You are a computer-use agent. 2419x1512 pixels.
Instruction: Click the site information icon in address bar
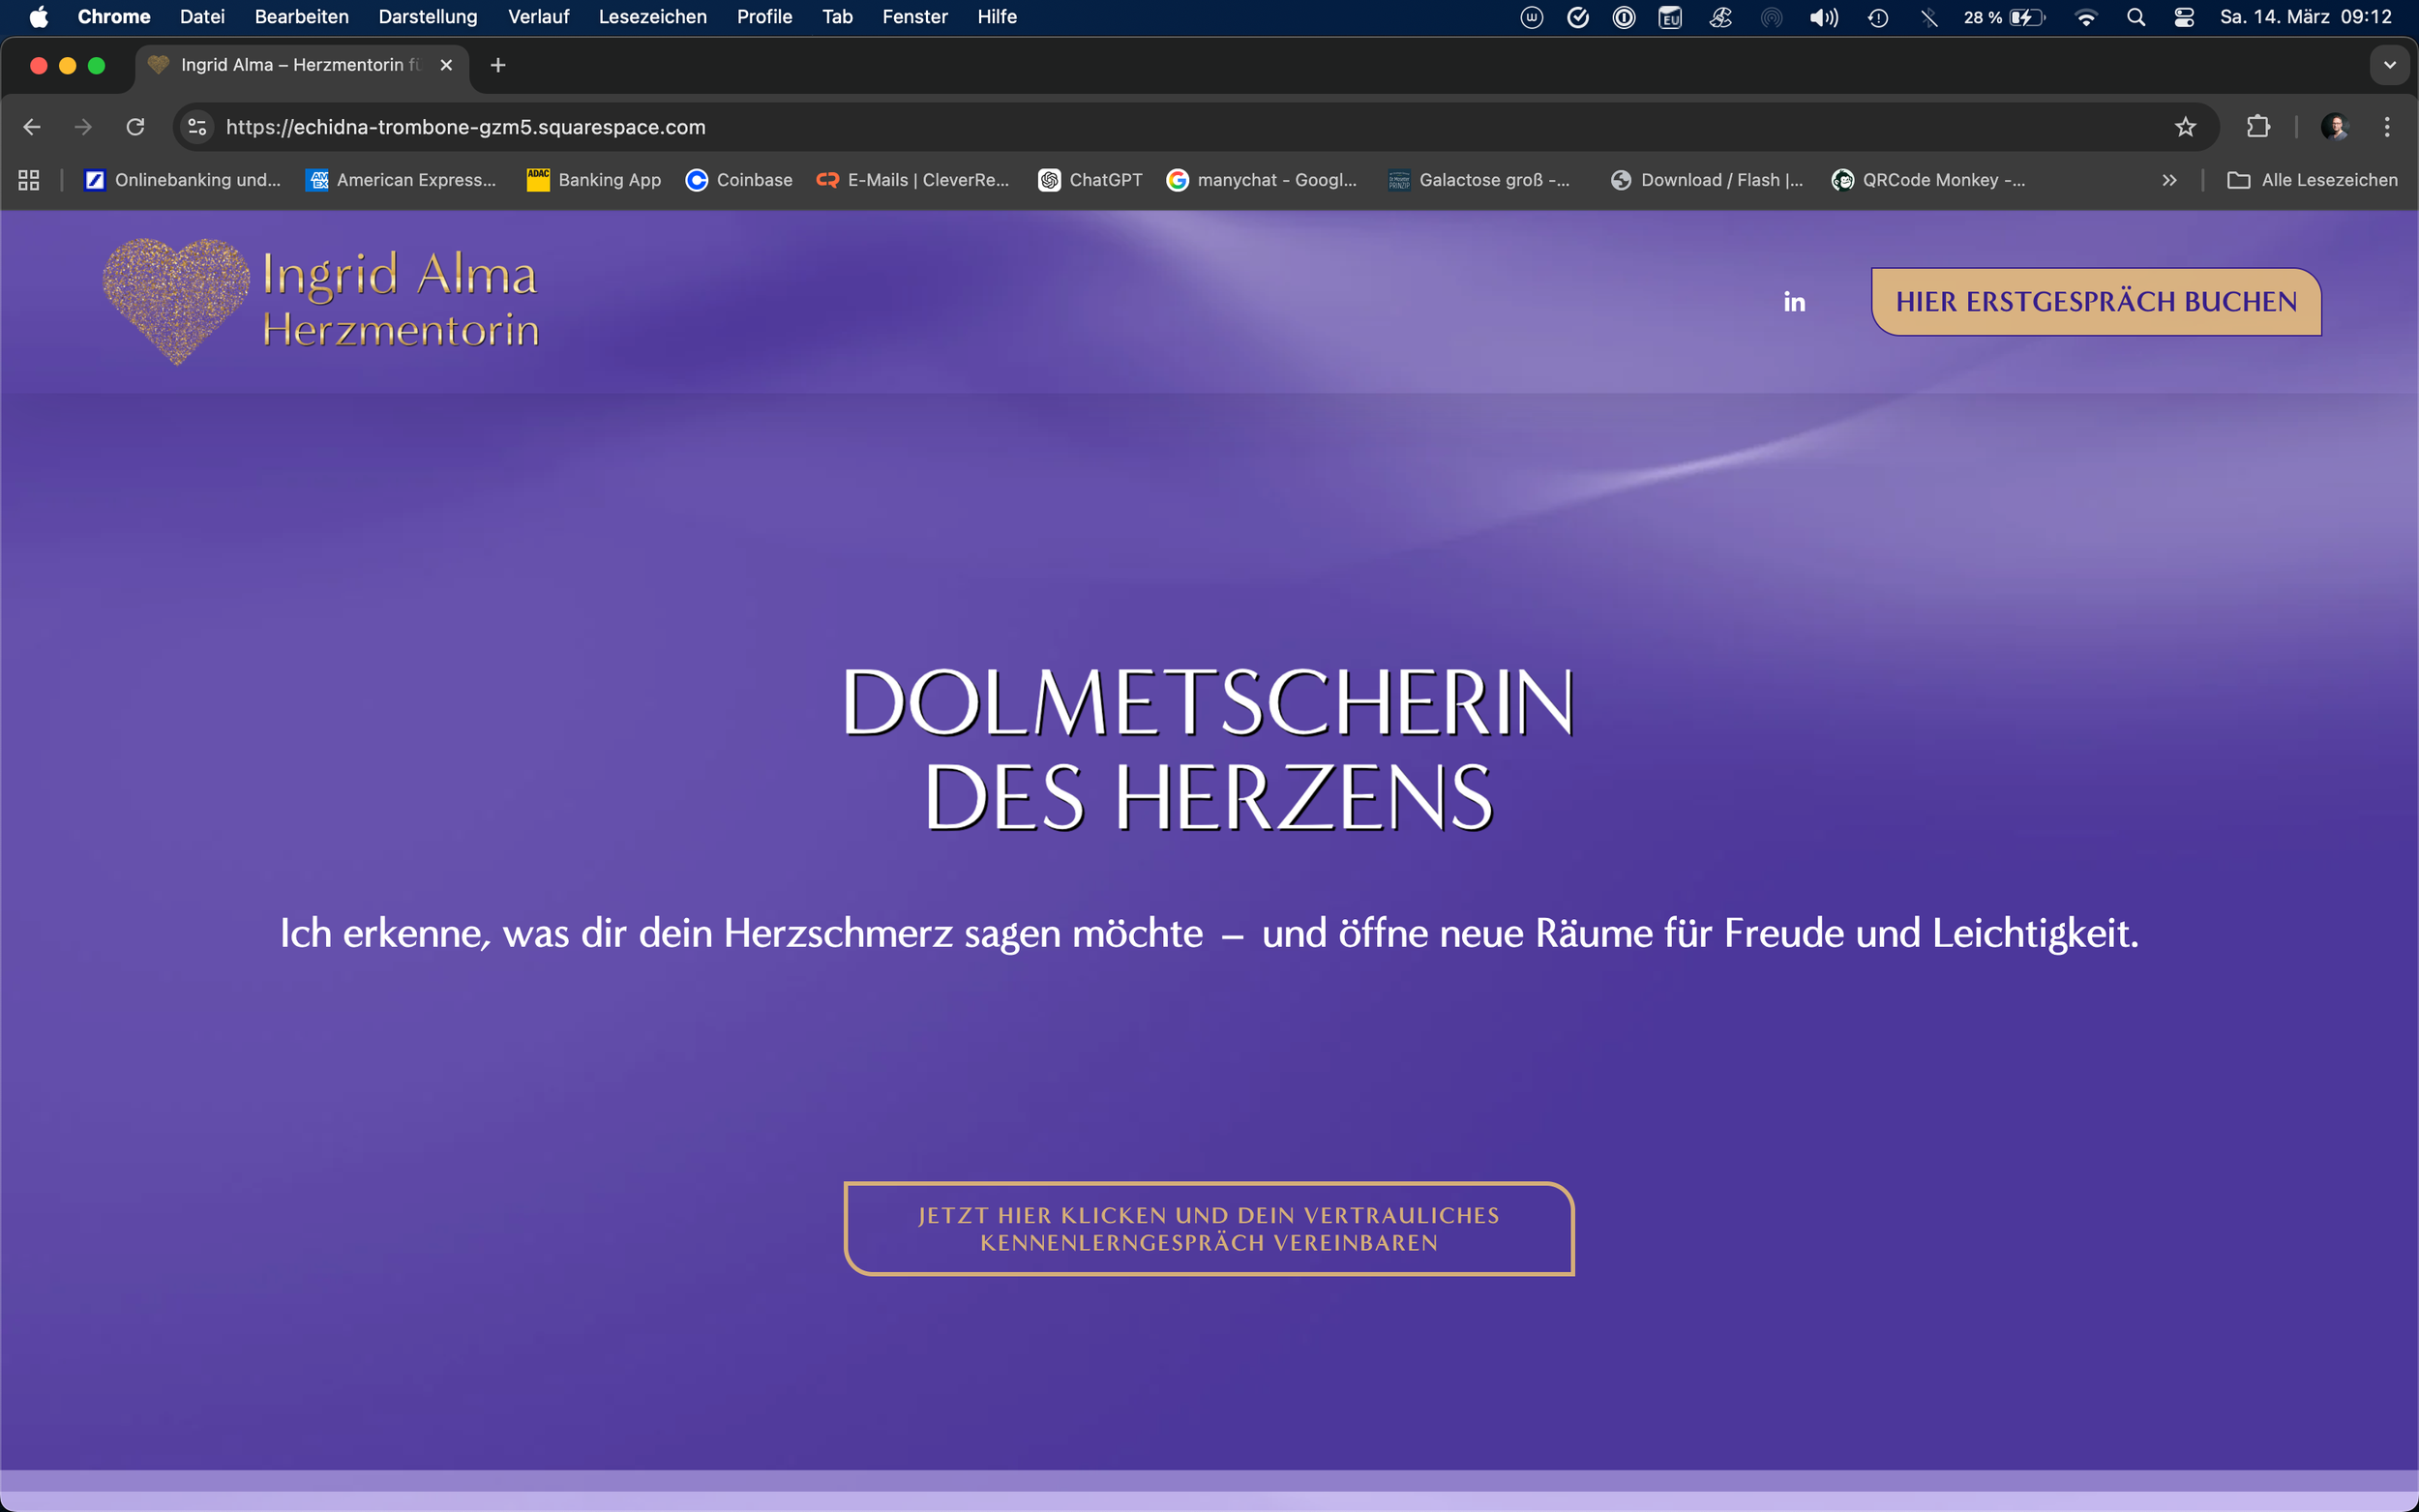tap(197, 127)
